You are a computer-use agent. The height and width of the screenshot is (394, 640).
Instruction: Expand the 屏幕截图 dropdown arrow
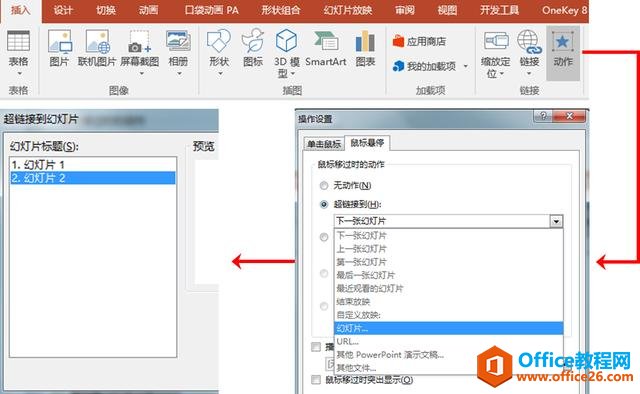point(141,74)
